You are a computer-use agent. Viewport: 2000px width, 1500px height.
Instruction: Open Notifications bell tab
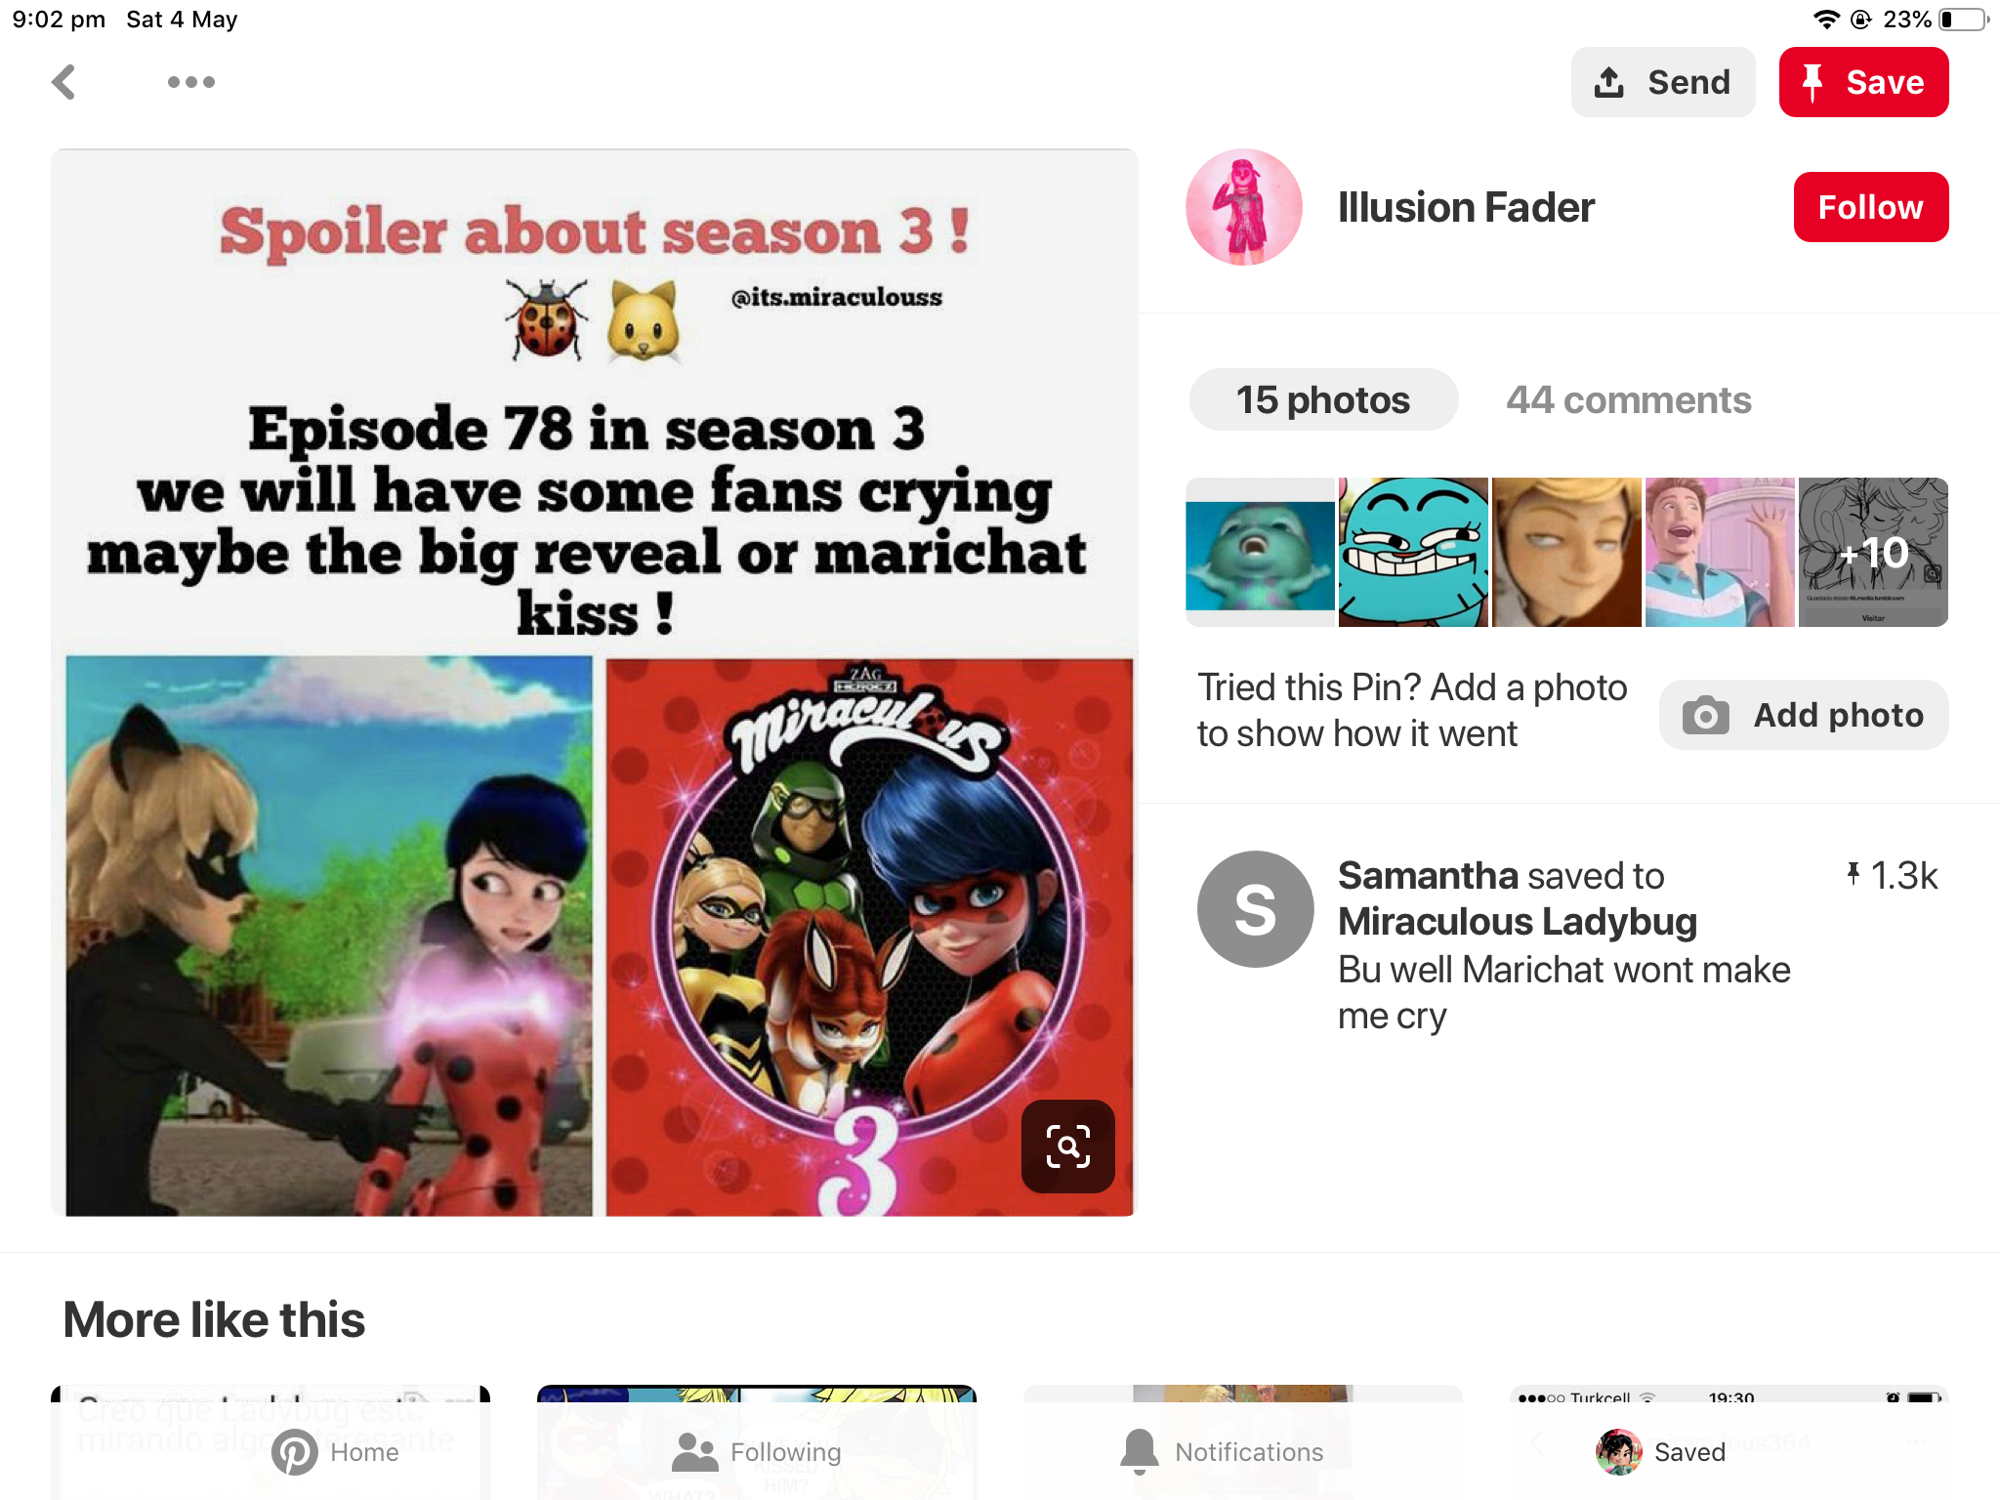point(1221,1452)
